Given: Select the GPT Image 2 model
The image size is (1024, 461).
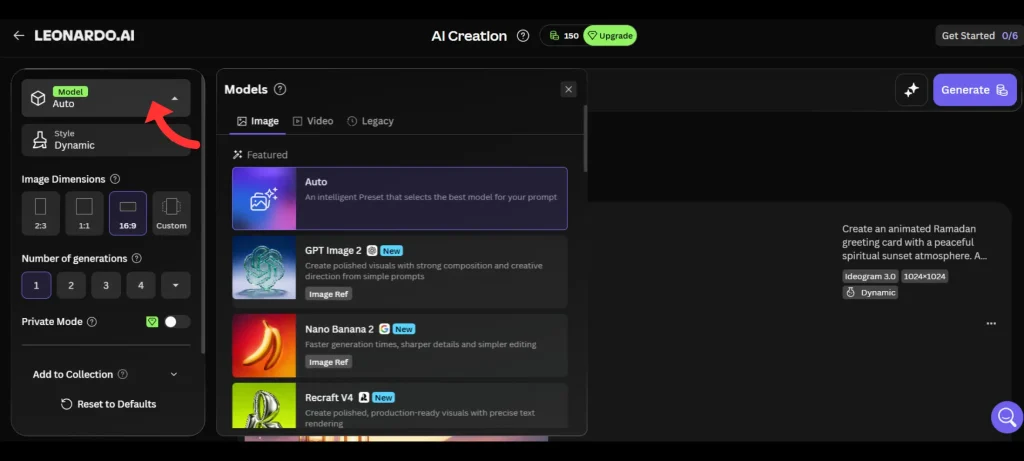Looking at the screenshot, I should click(400, 271).
